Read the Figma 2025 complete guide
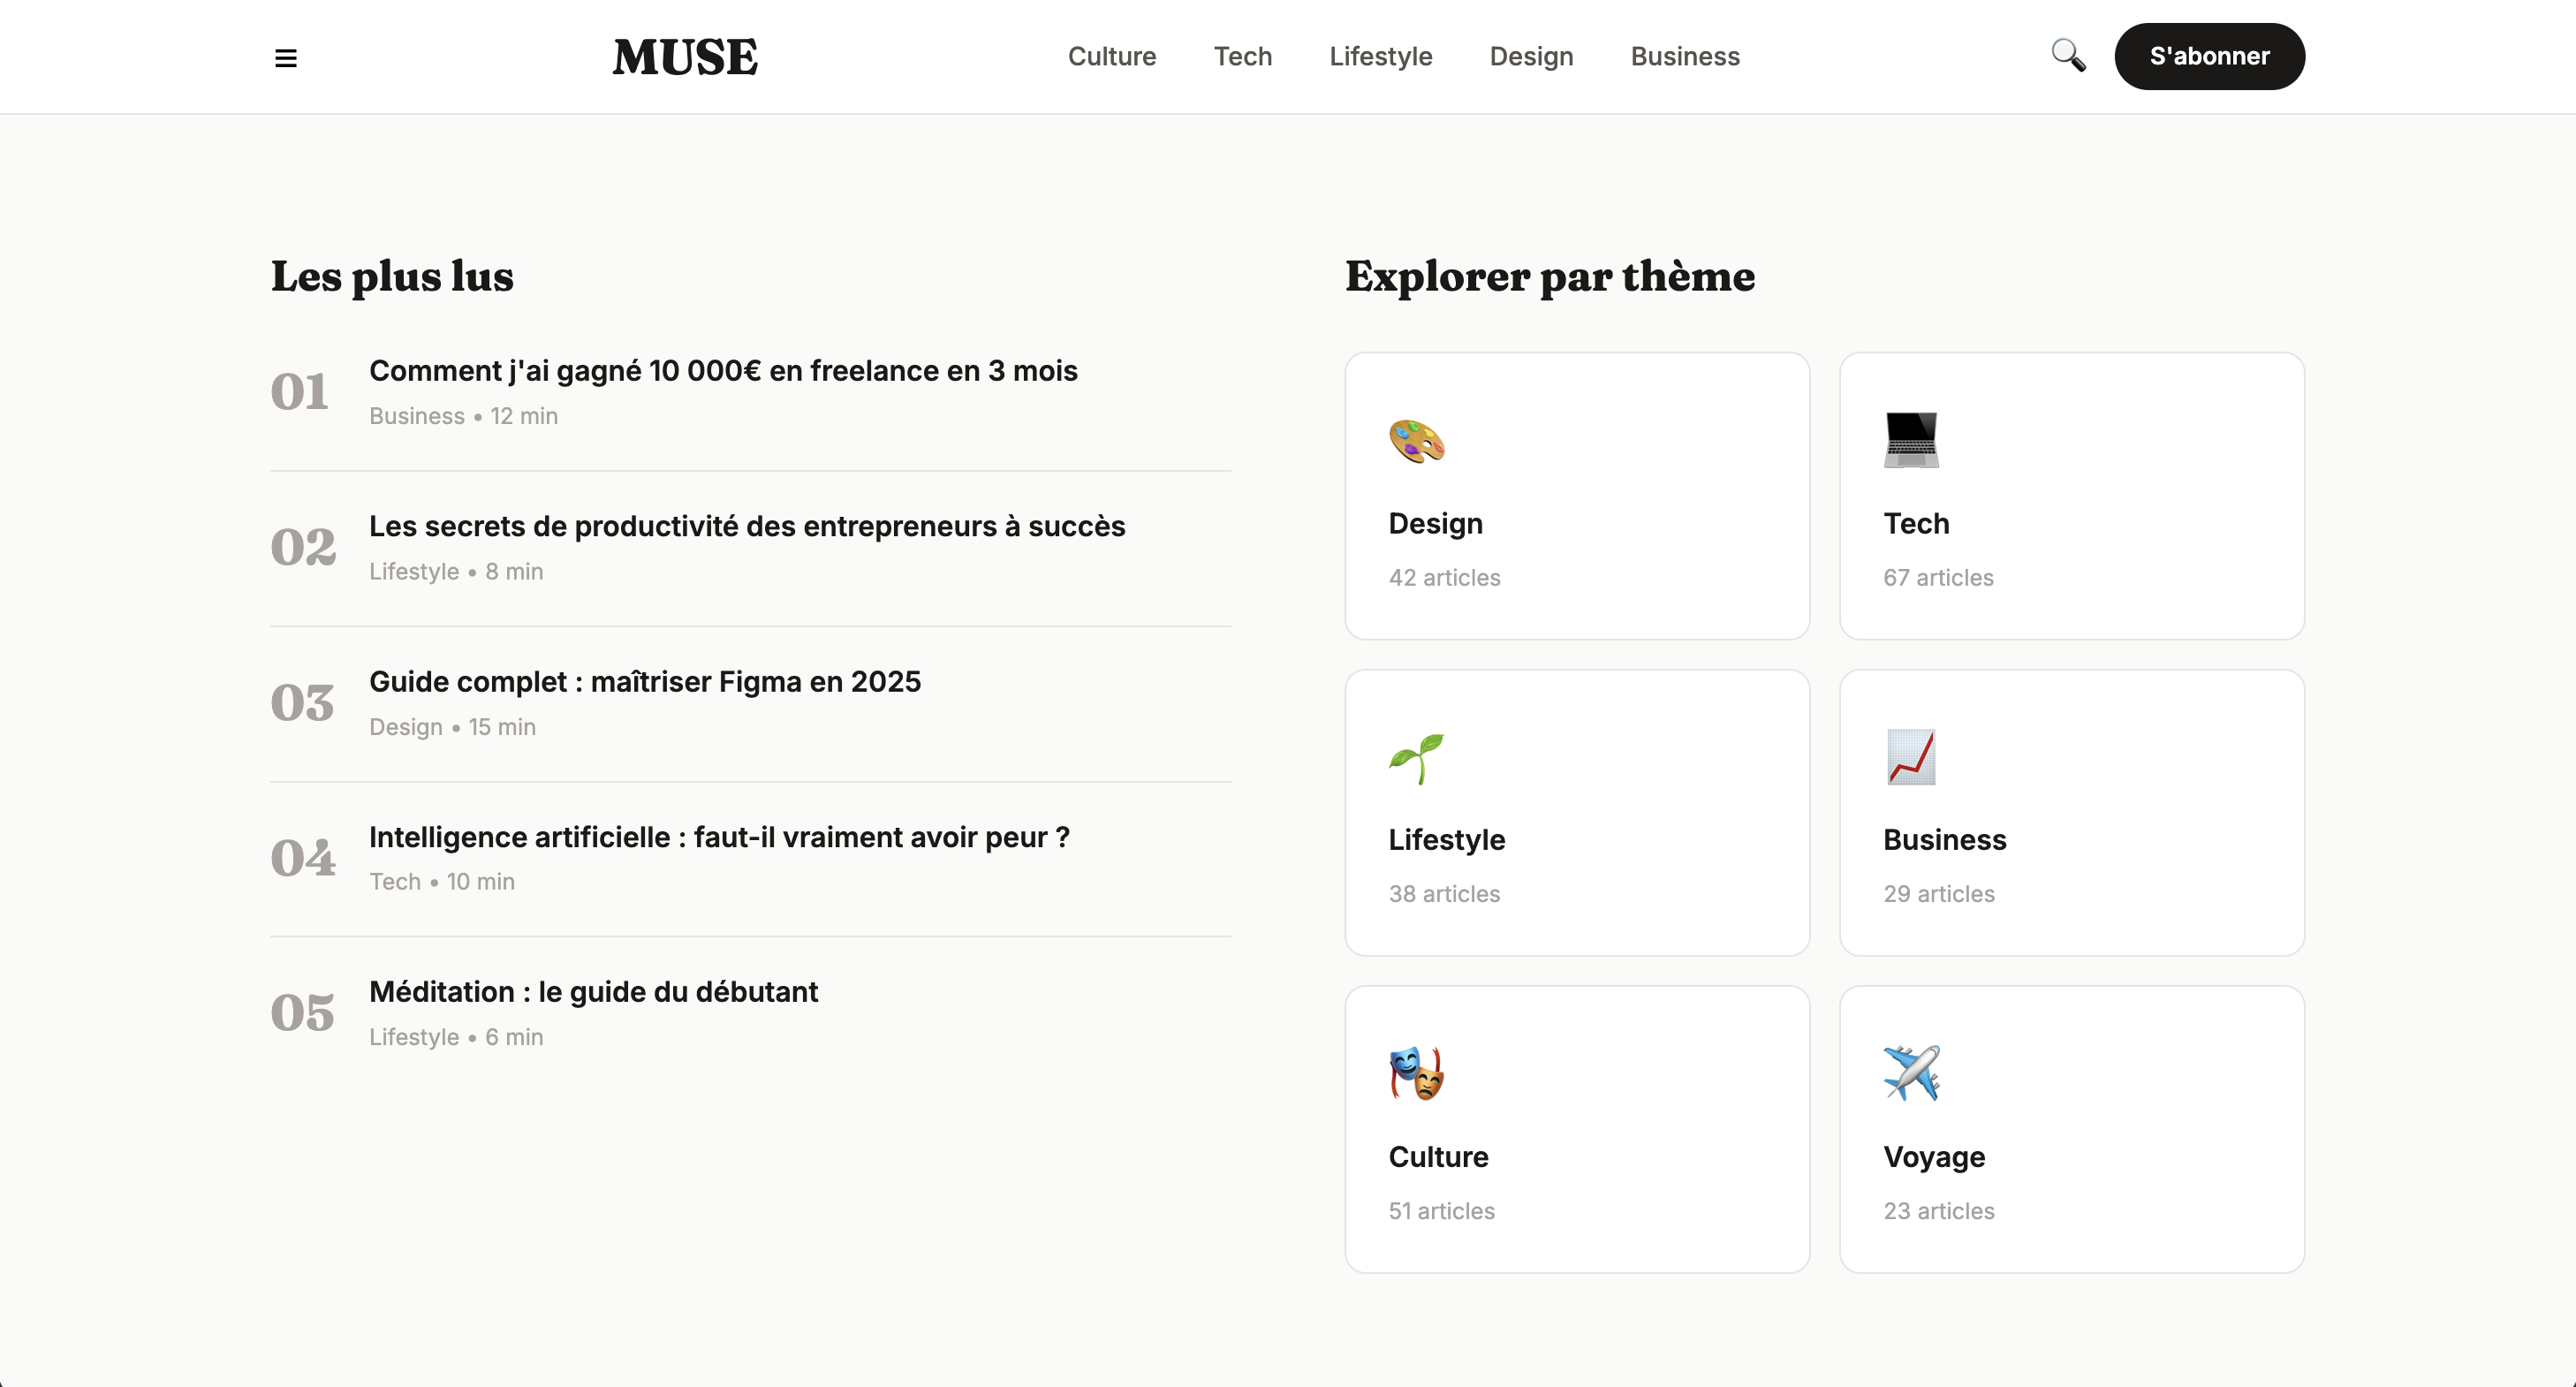 tap(645, 681)
